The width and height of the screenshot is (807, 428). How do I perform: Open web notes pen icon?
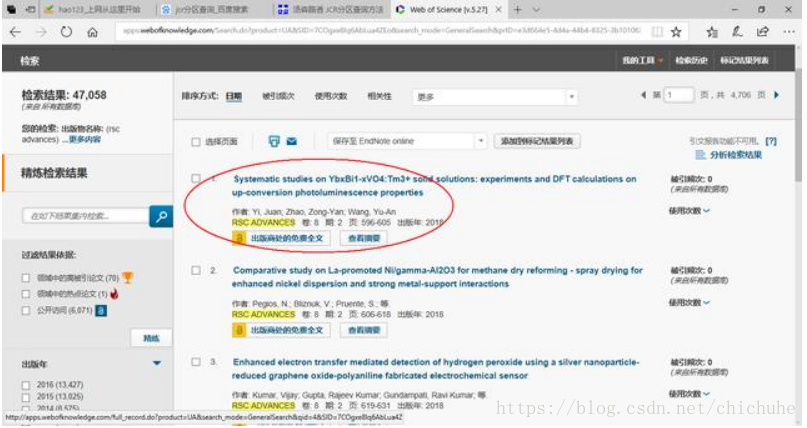click(738, 32)
